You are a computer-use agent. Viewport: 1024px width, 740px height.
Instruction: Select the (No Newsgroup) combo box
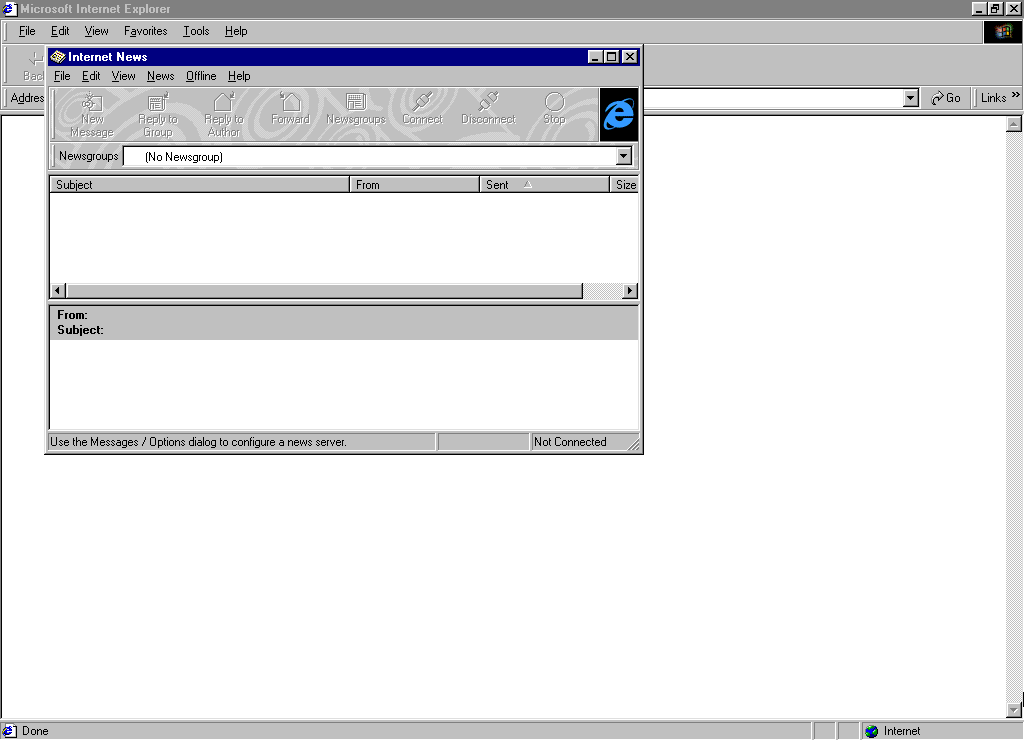tap(378, 156)
